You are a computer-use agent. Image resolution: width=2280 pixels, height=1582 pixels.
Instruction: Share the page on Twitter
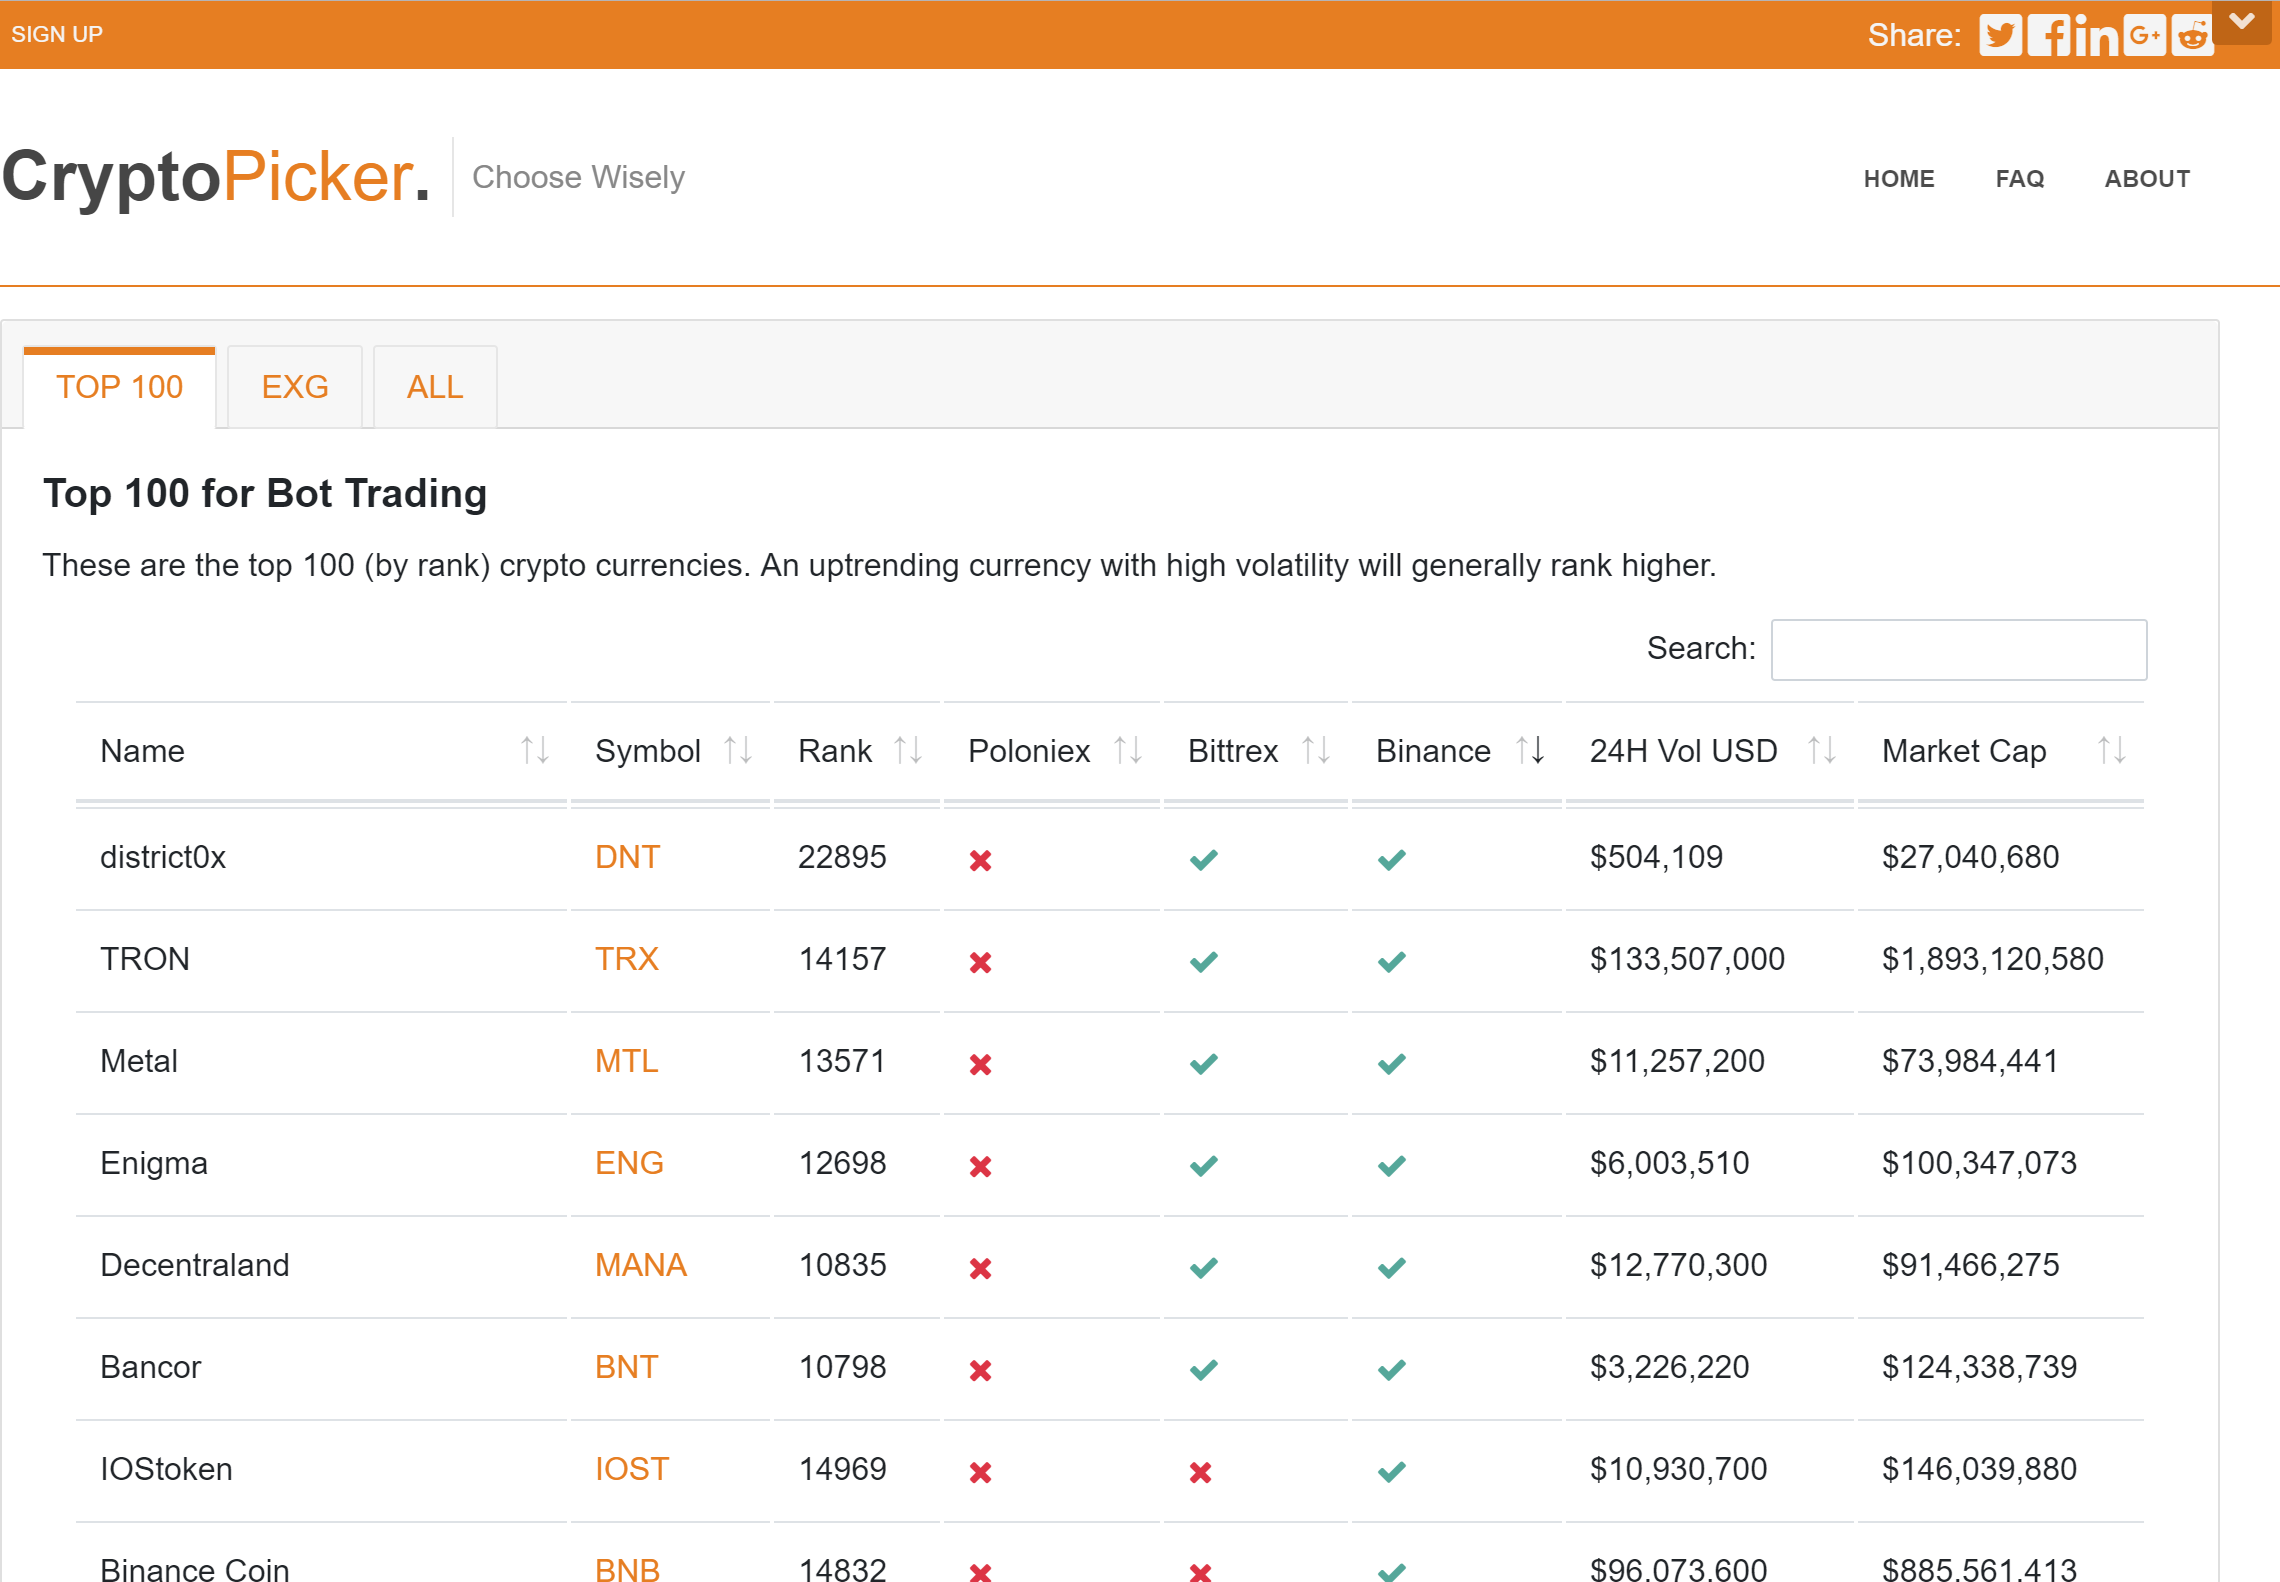coord(2001,35)
